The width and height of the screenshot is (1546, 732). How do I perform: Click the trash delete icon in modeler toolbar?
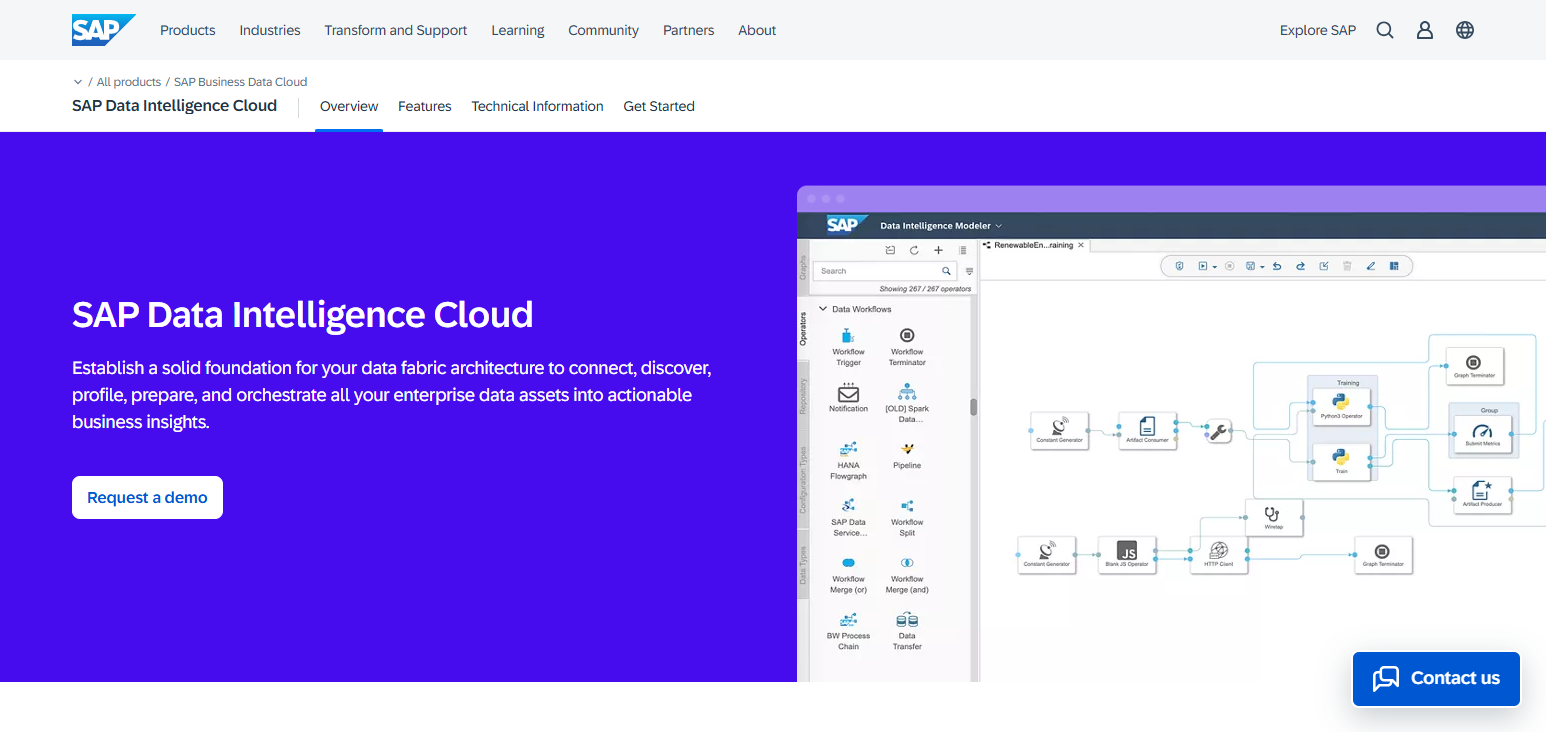coord(1347,266)
